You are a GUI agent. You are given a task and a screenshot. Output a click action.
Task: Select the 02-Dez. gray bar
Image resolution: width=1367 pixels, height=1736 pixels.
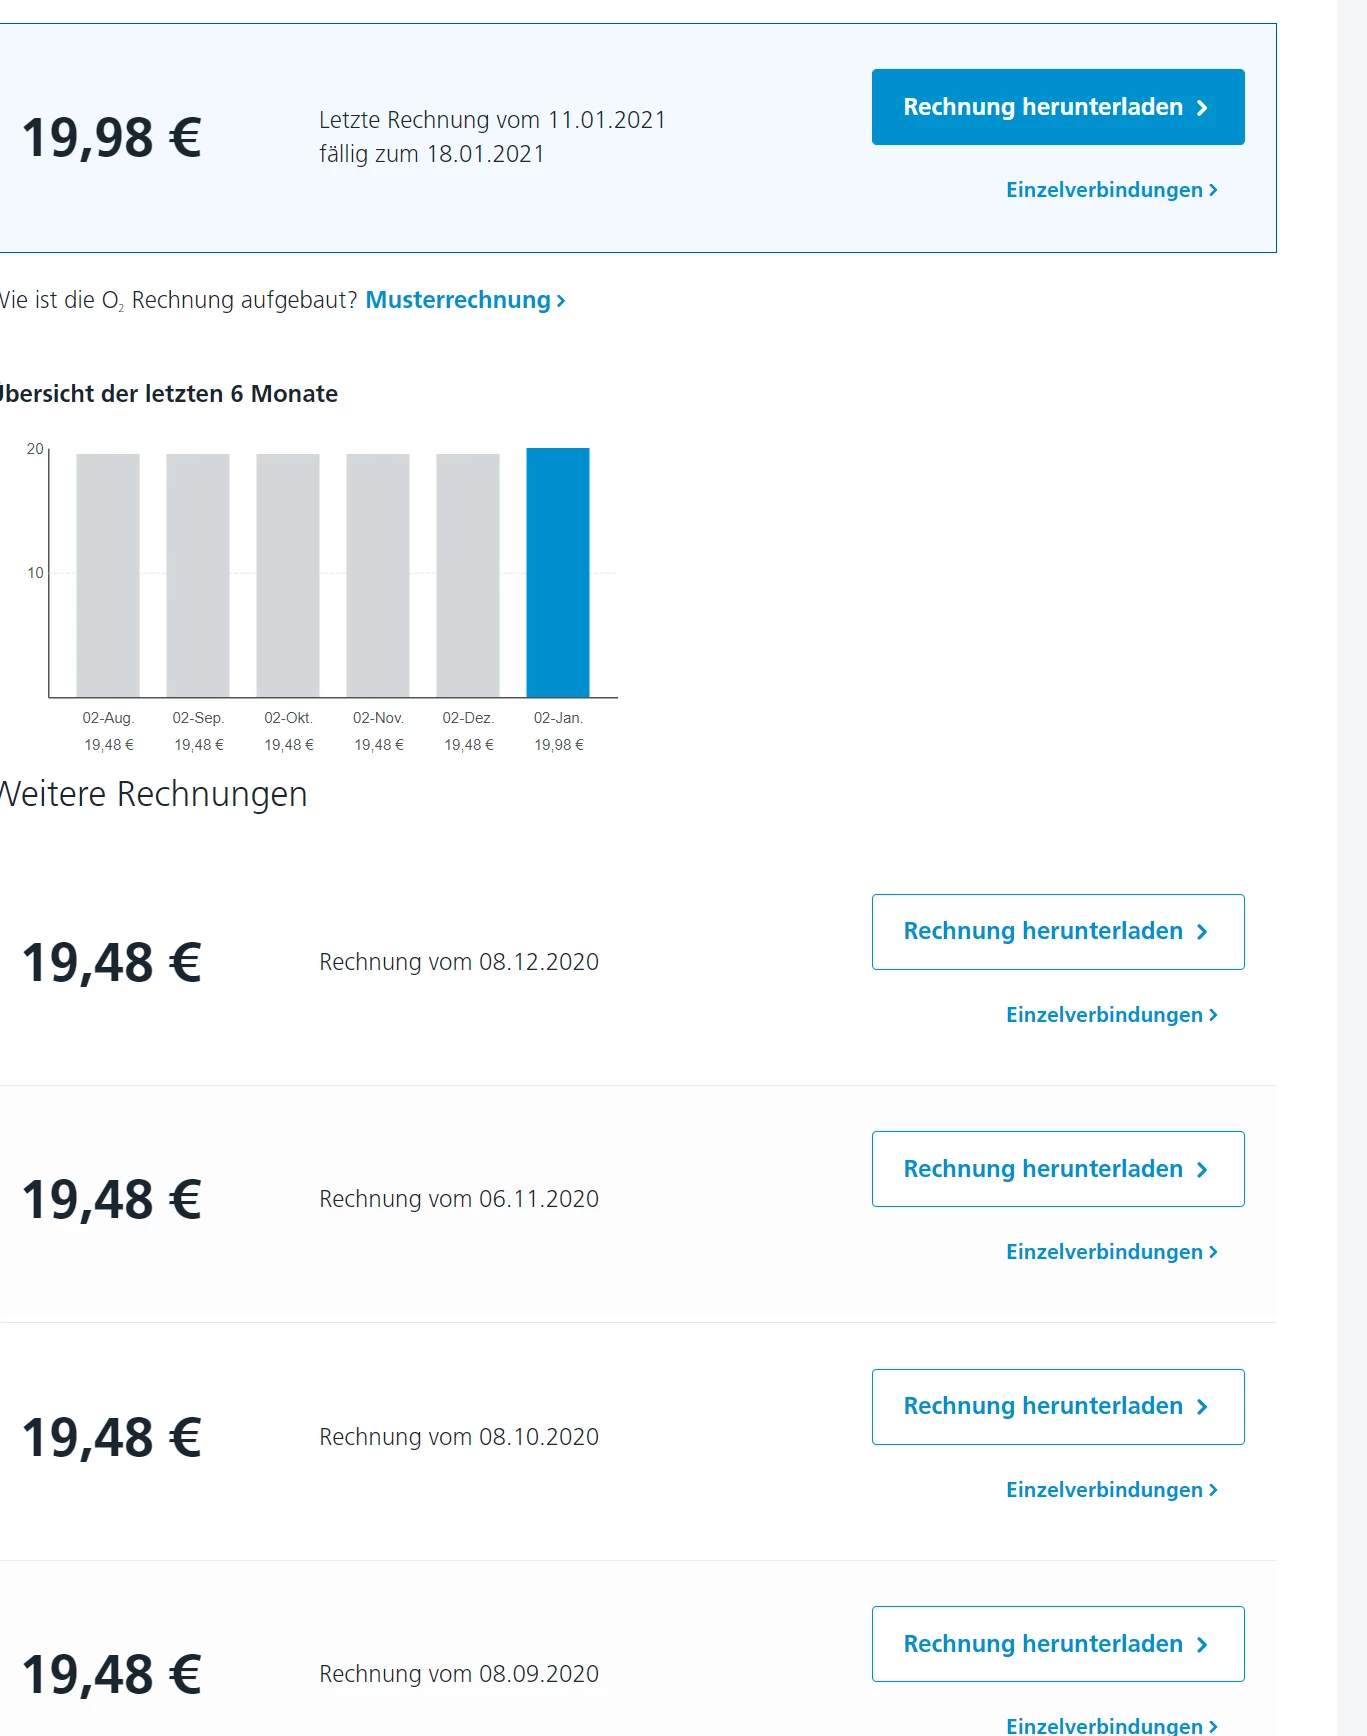pyautogui.click(x=468, y=575)
